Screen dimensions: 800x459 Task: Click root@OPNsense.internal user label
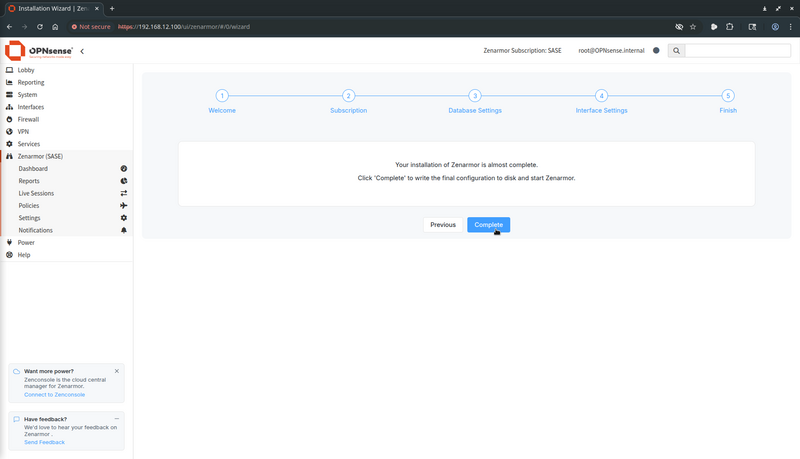click(x=611, y=50)
